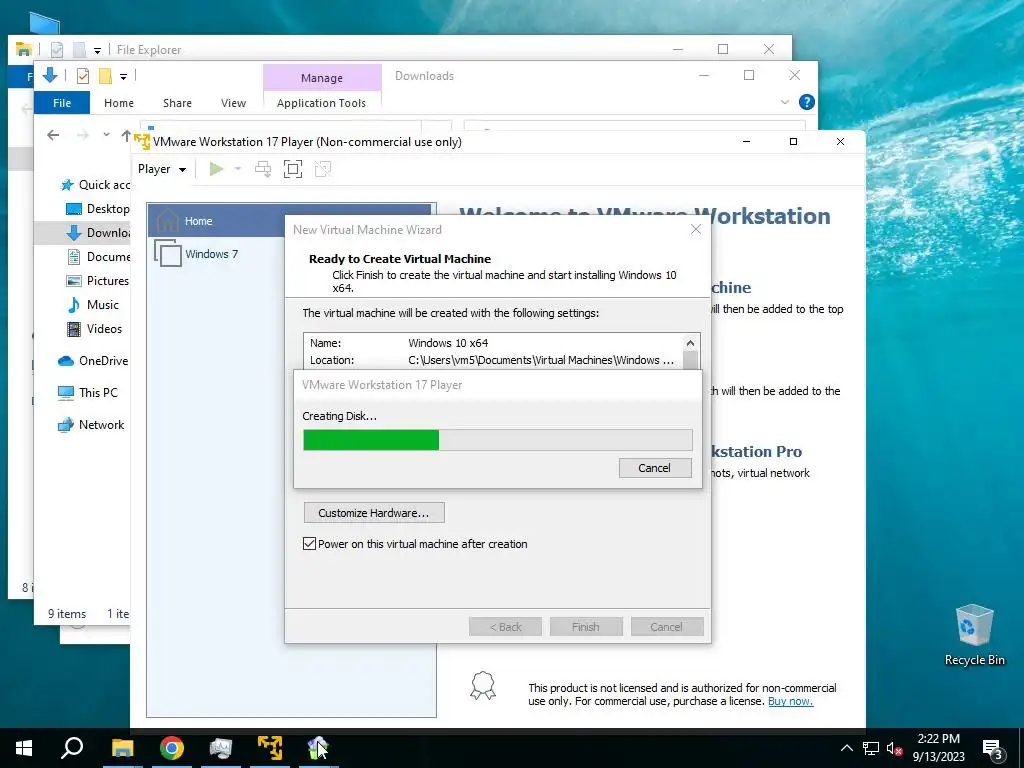
Task: Select OneDrive in navigation pane
Action: pos(93,360)
